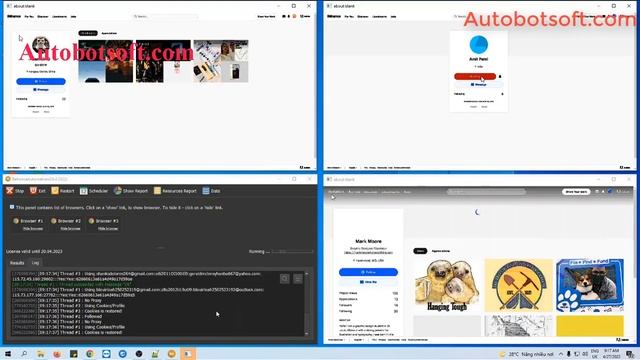Screen dimensions: 640x360
Task: Stop the running bot with the Stop icon
Action: pyautogui.click(x=10, y=191)
